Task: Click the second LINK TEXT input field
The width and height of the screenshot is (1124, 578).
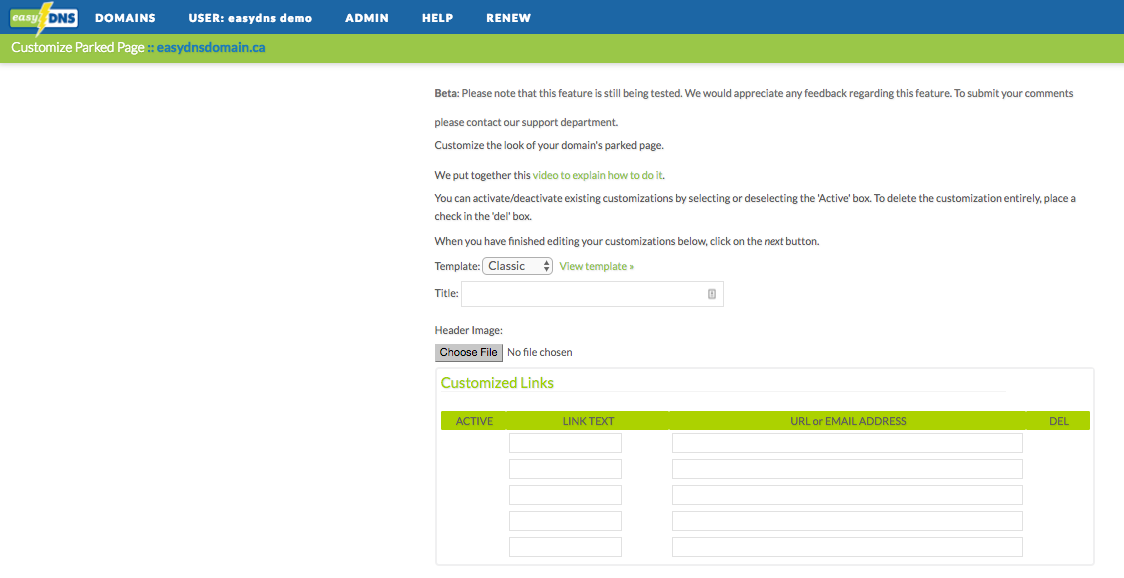Action: (x=566, y=469)
